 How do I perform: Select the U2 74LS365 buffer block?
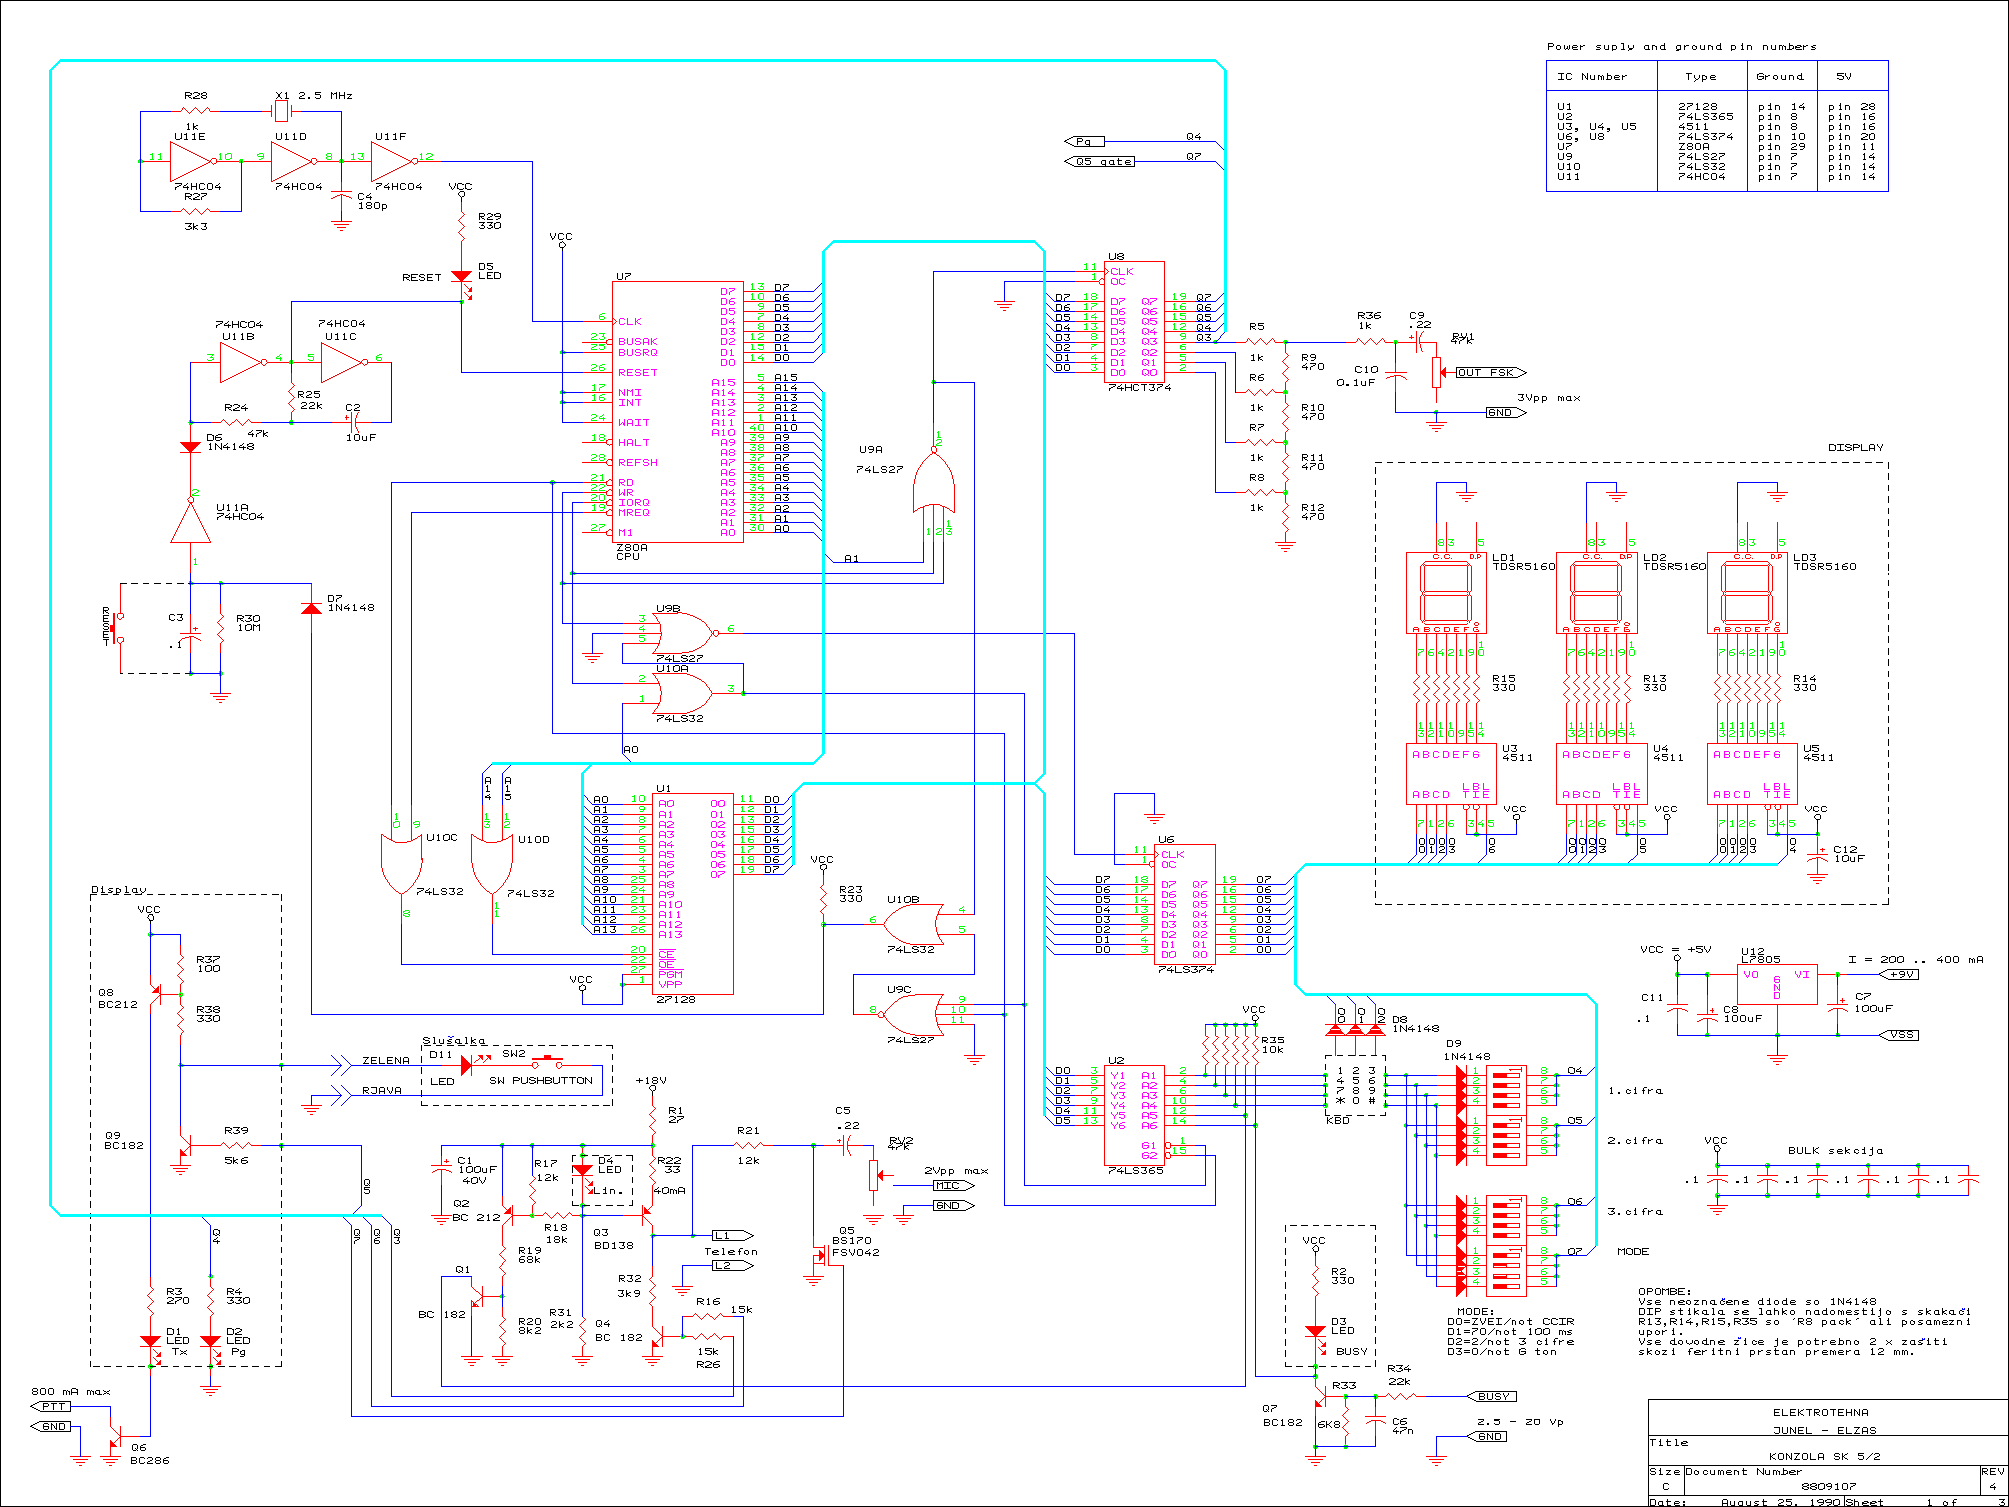(x=1134, y=1114)
